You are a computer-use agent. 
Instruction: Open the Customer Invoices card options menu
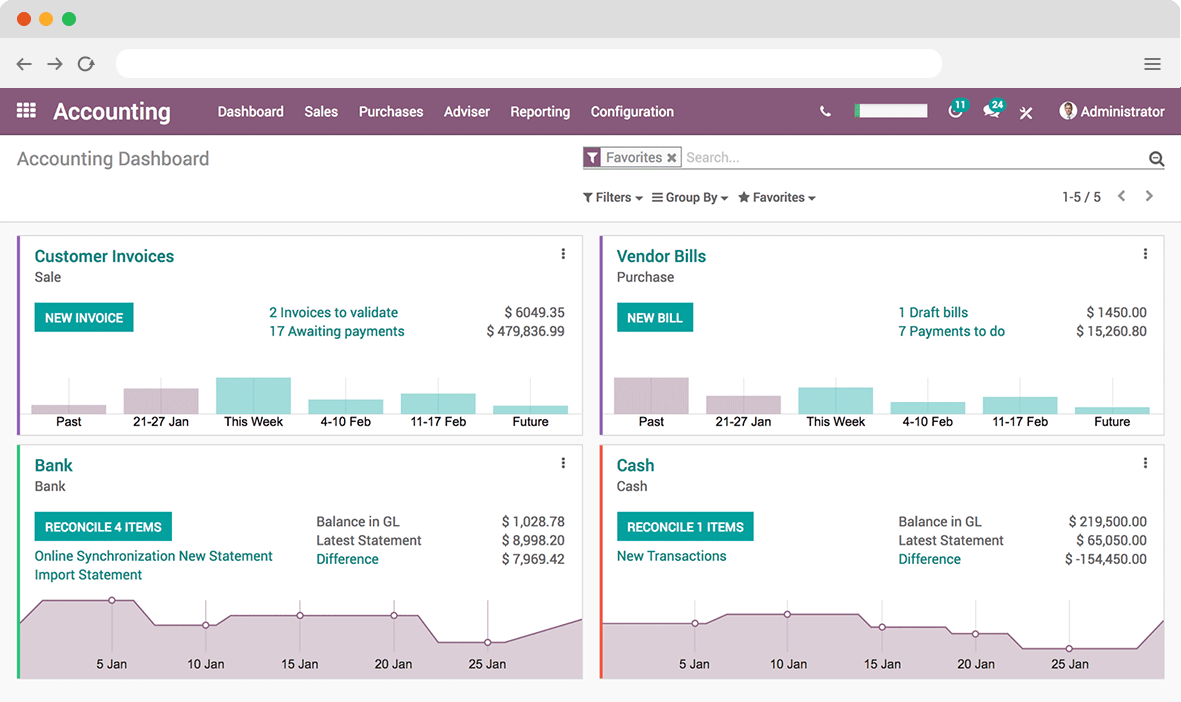coord(563,253)
